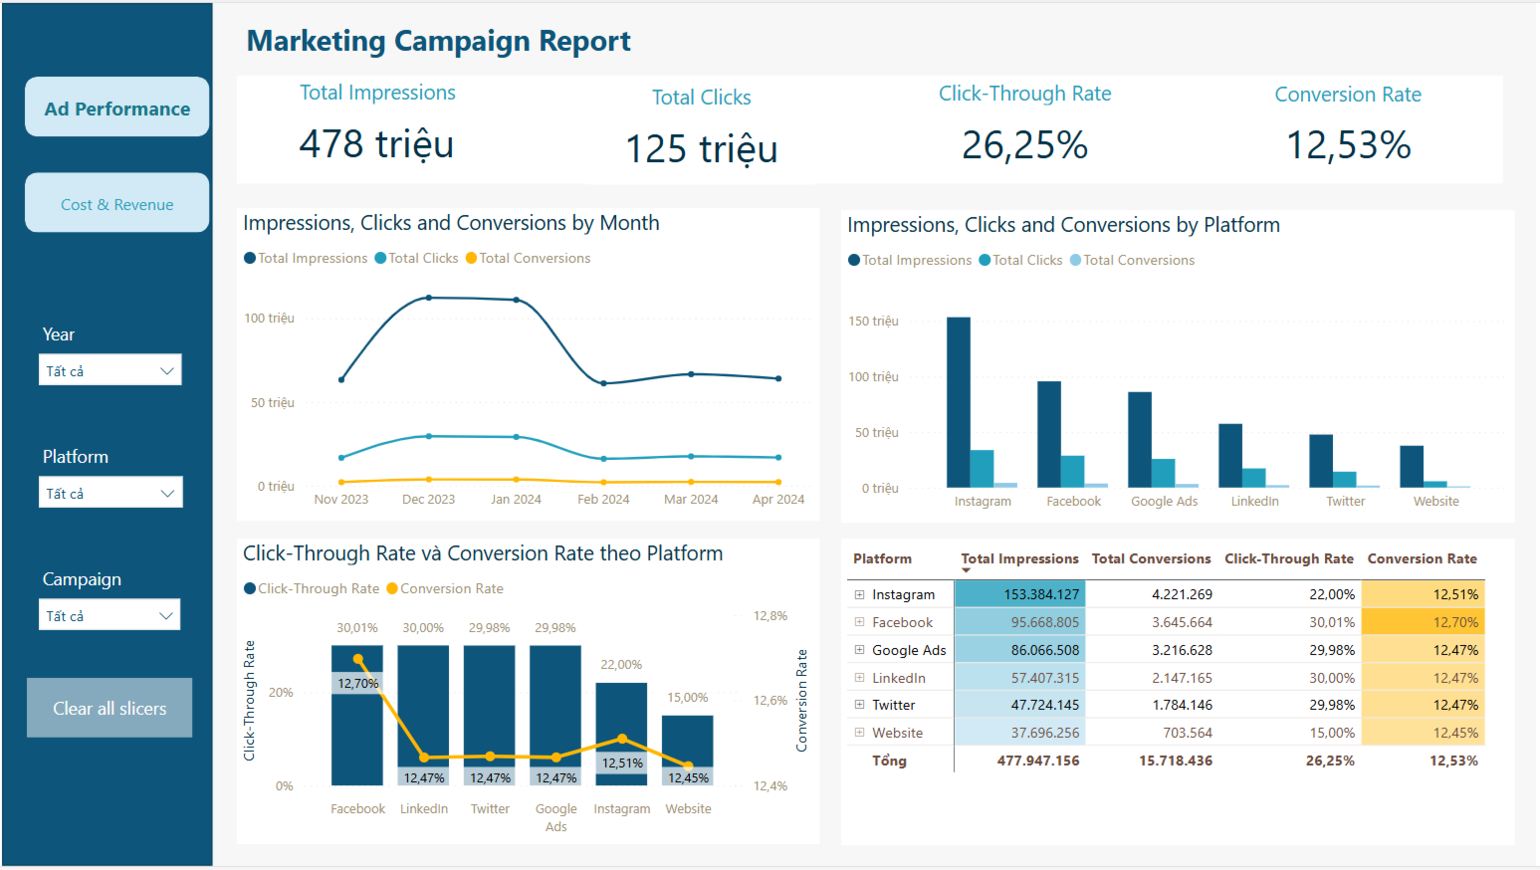The image size is (1540, 870).
Task: Sort table by Total Impressions column header
Action: tap(1019, 559)
